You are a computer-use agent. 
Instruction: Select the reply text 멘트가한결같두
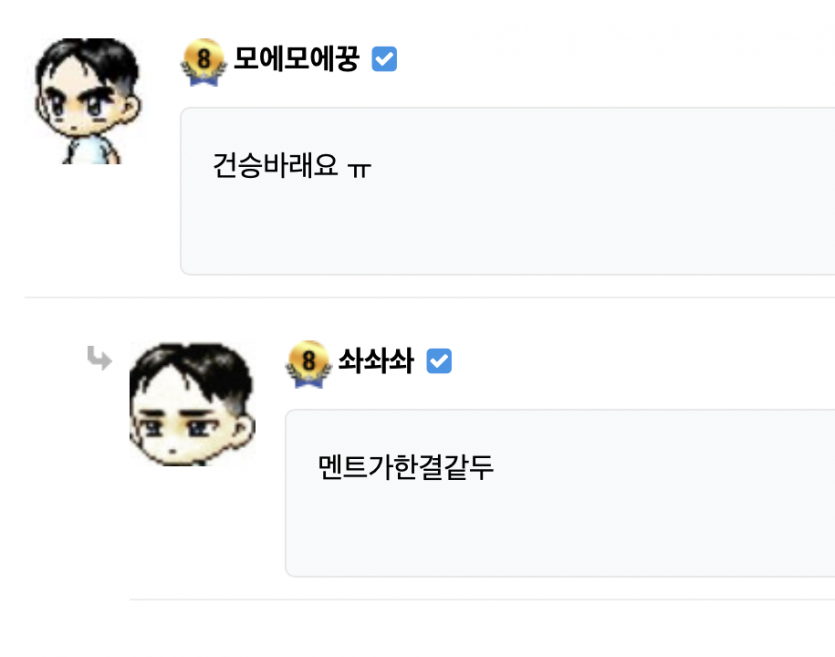pos(405,467)
